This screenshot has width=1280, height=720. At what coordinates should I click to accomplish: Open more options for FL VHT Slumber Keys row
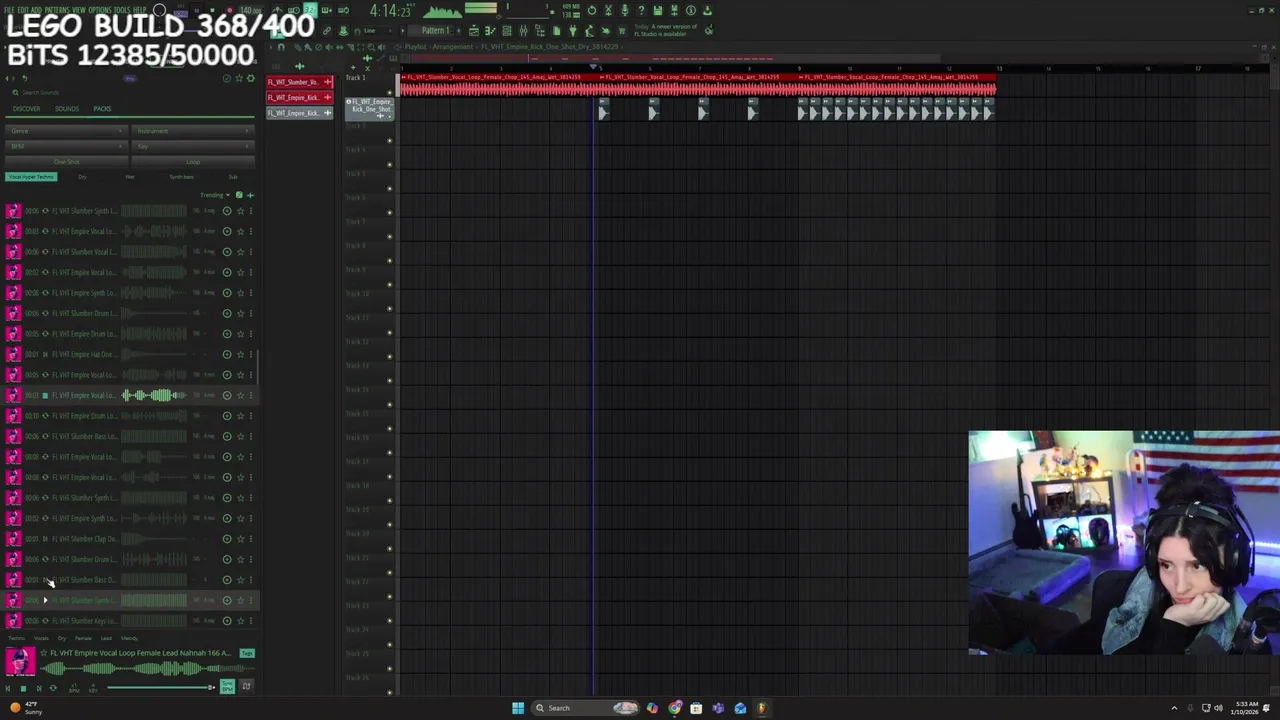tap(251, 621)
